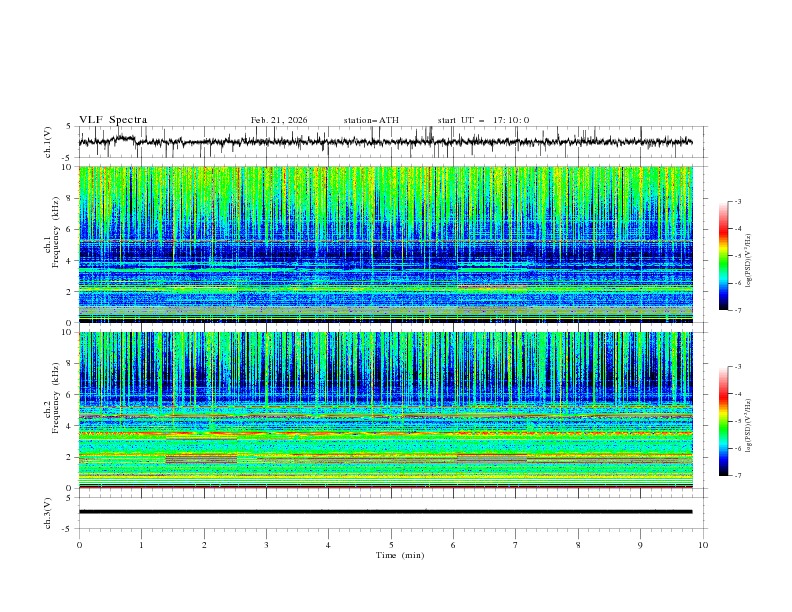
Task: Click the time axis tick label "7"
Action: [x=516, y=545]
